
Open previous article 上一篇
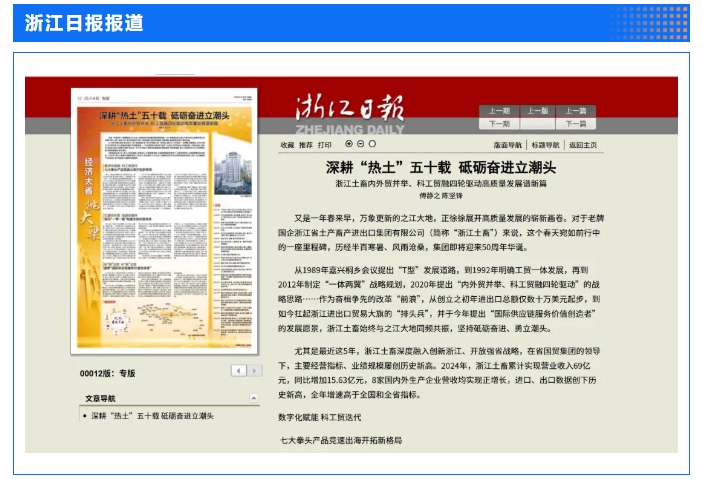[x=575, y=111]
